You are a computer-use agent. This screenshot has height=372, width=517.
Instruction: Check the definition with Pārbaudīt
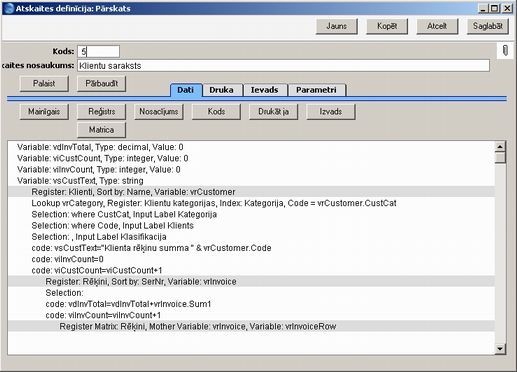tap(101, 83)
